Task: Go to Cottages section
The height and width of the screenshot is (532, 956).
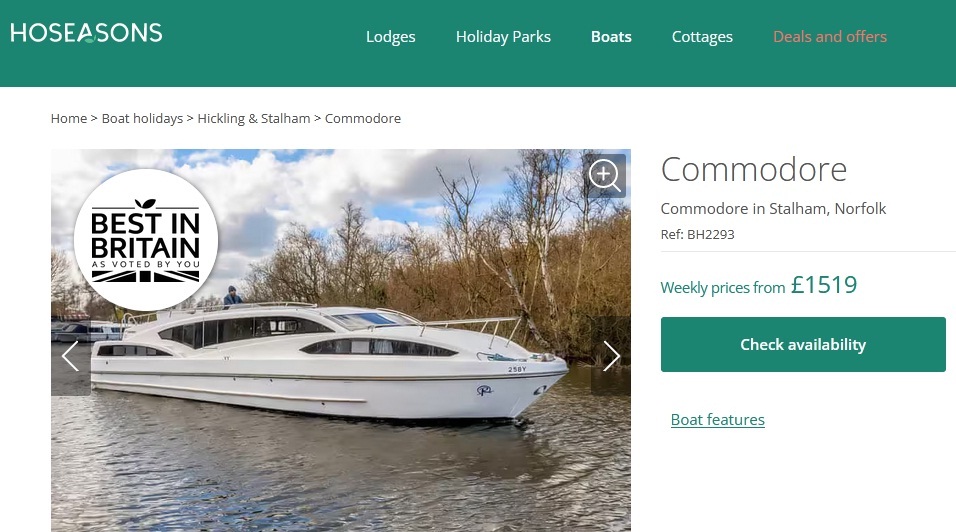Action: tap(702, 37)
